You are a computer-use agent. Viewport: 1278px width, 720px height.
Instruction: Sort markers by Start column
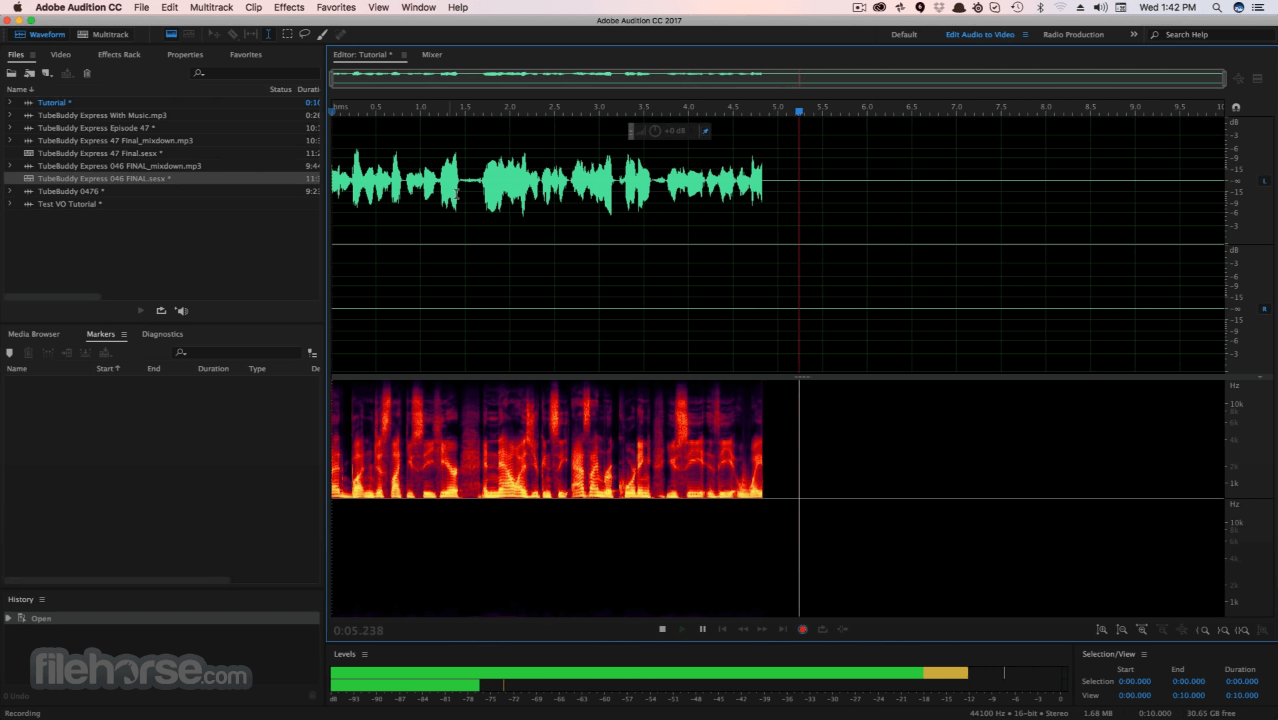coord(108,369)
